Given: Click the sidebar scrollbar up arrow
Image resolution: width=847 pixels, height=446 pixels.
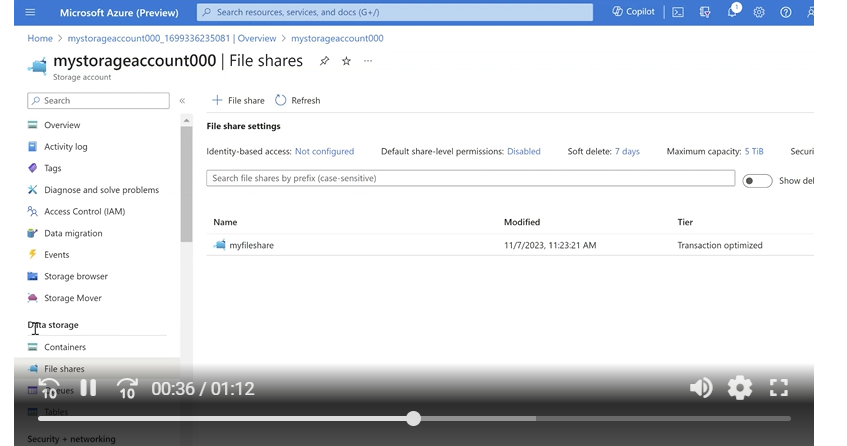Looking at the screenshot, I should 186,120.
